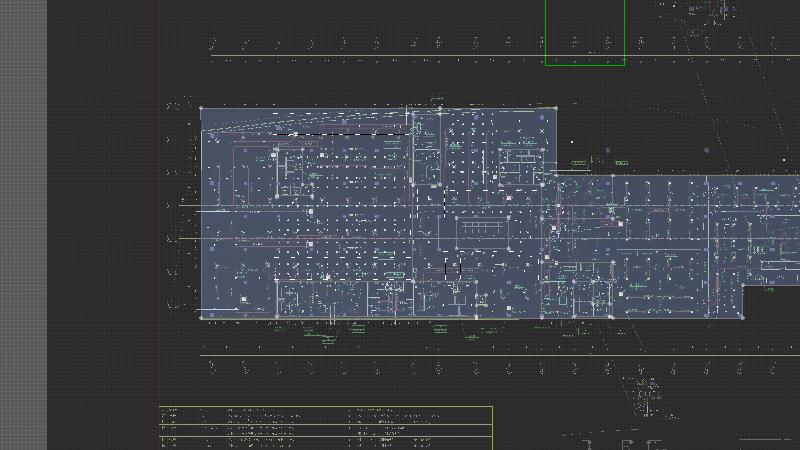
Task: Click the gray hatched strip on left edge
Action: coord(23,225)
